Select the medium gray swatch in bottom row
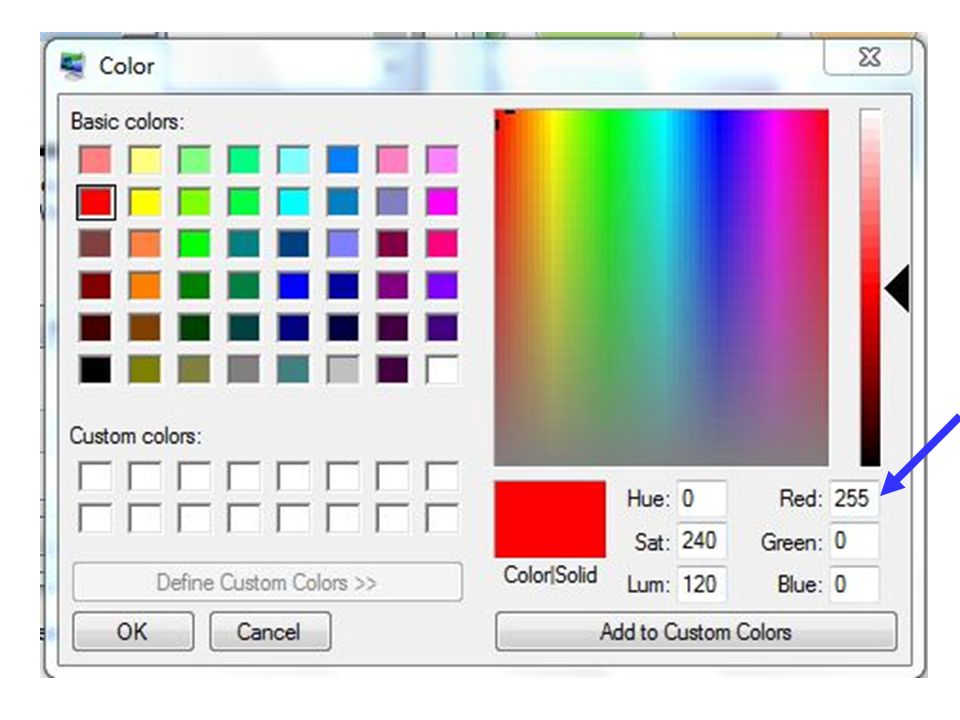Screen dimensions: 960x720 tap(244, 370)
